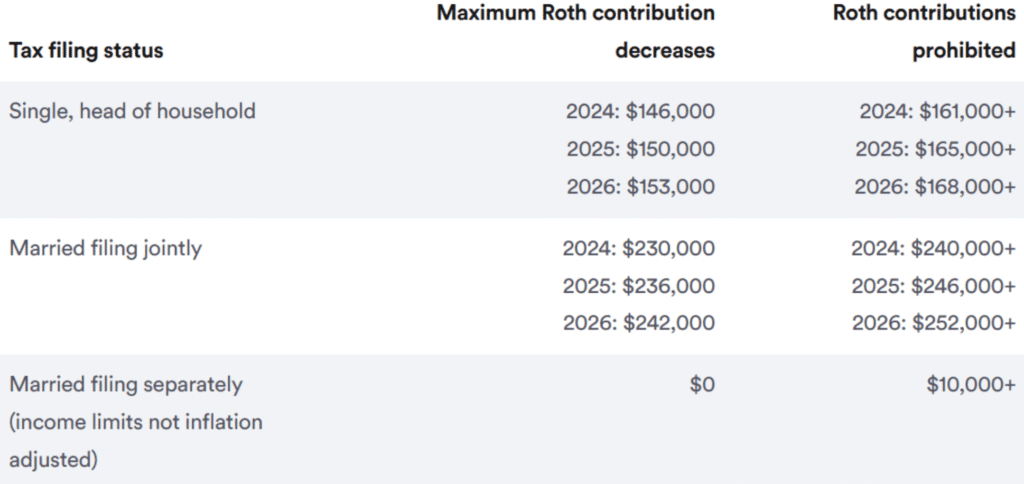Click the 2024: $230,000 value

638,248
